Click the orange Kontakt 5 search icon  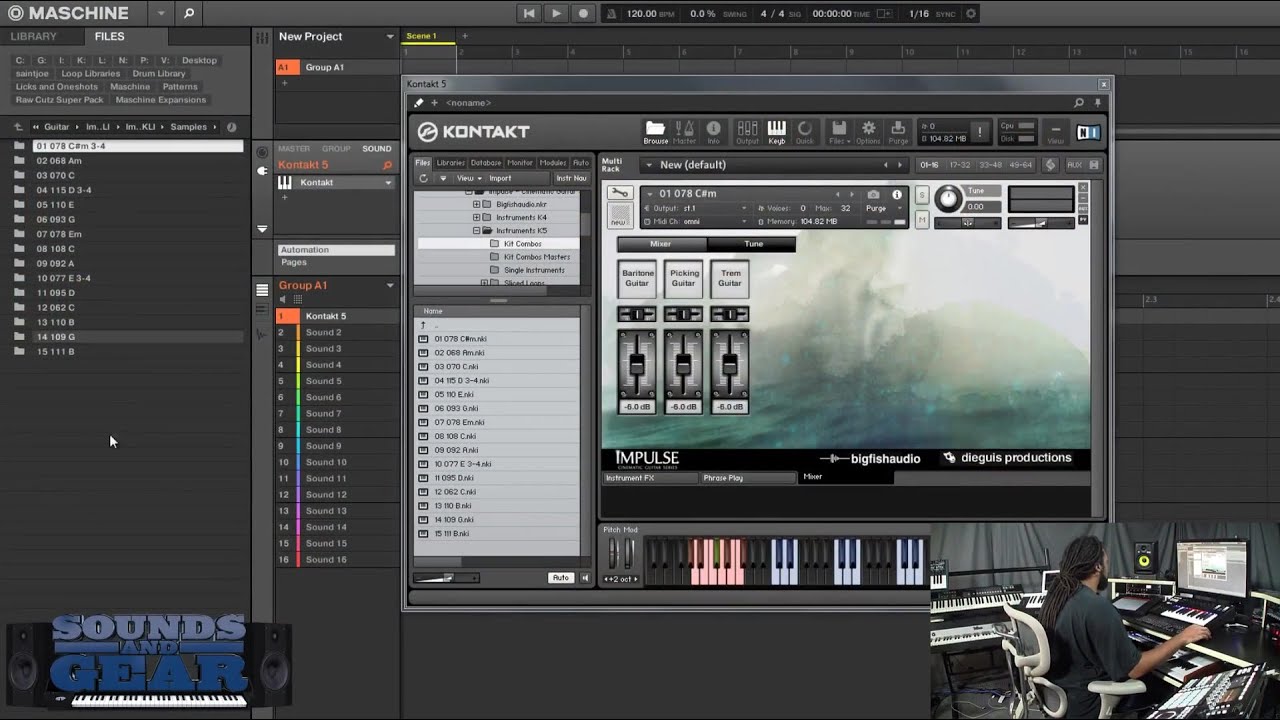387,165
